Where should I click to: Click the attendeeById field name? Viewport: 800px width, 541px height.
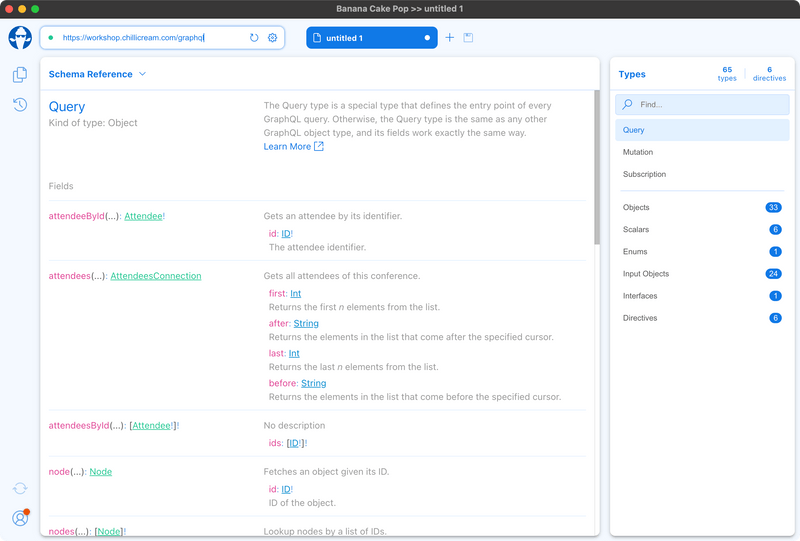(x=77, y=216)
